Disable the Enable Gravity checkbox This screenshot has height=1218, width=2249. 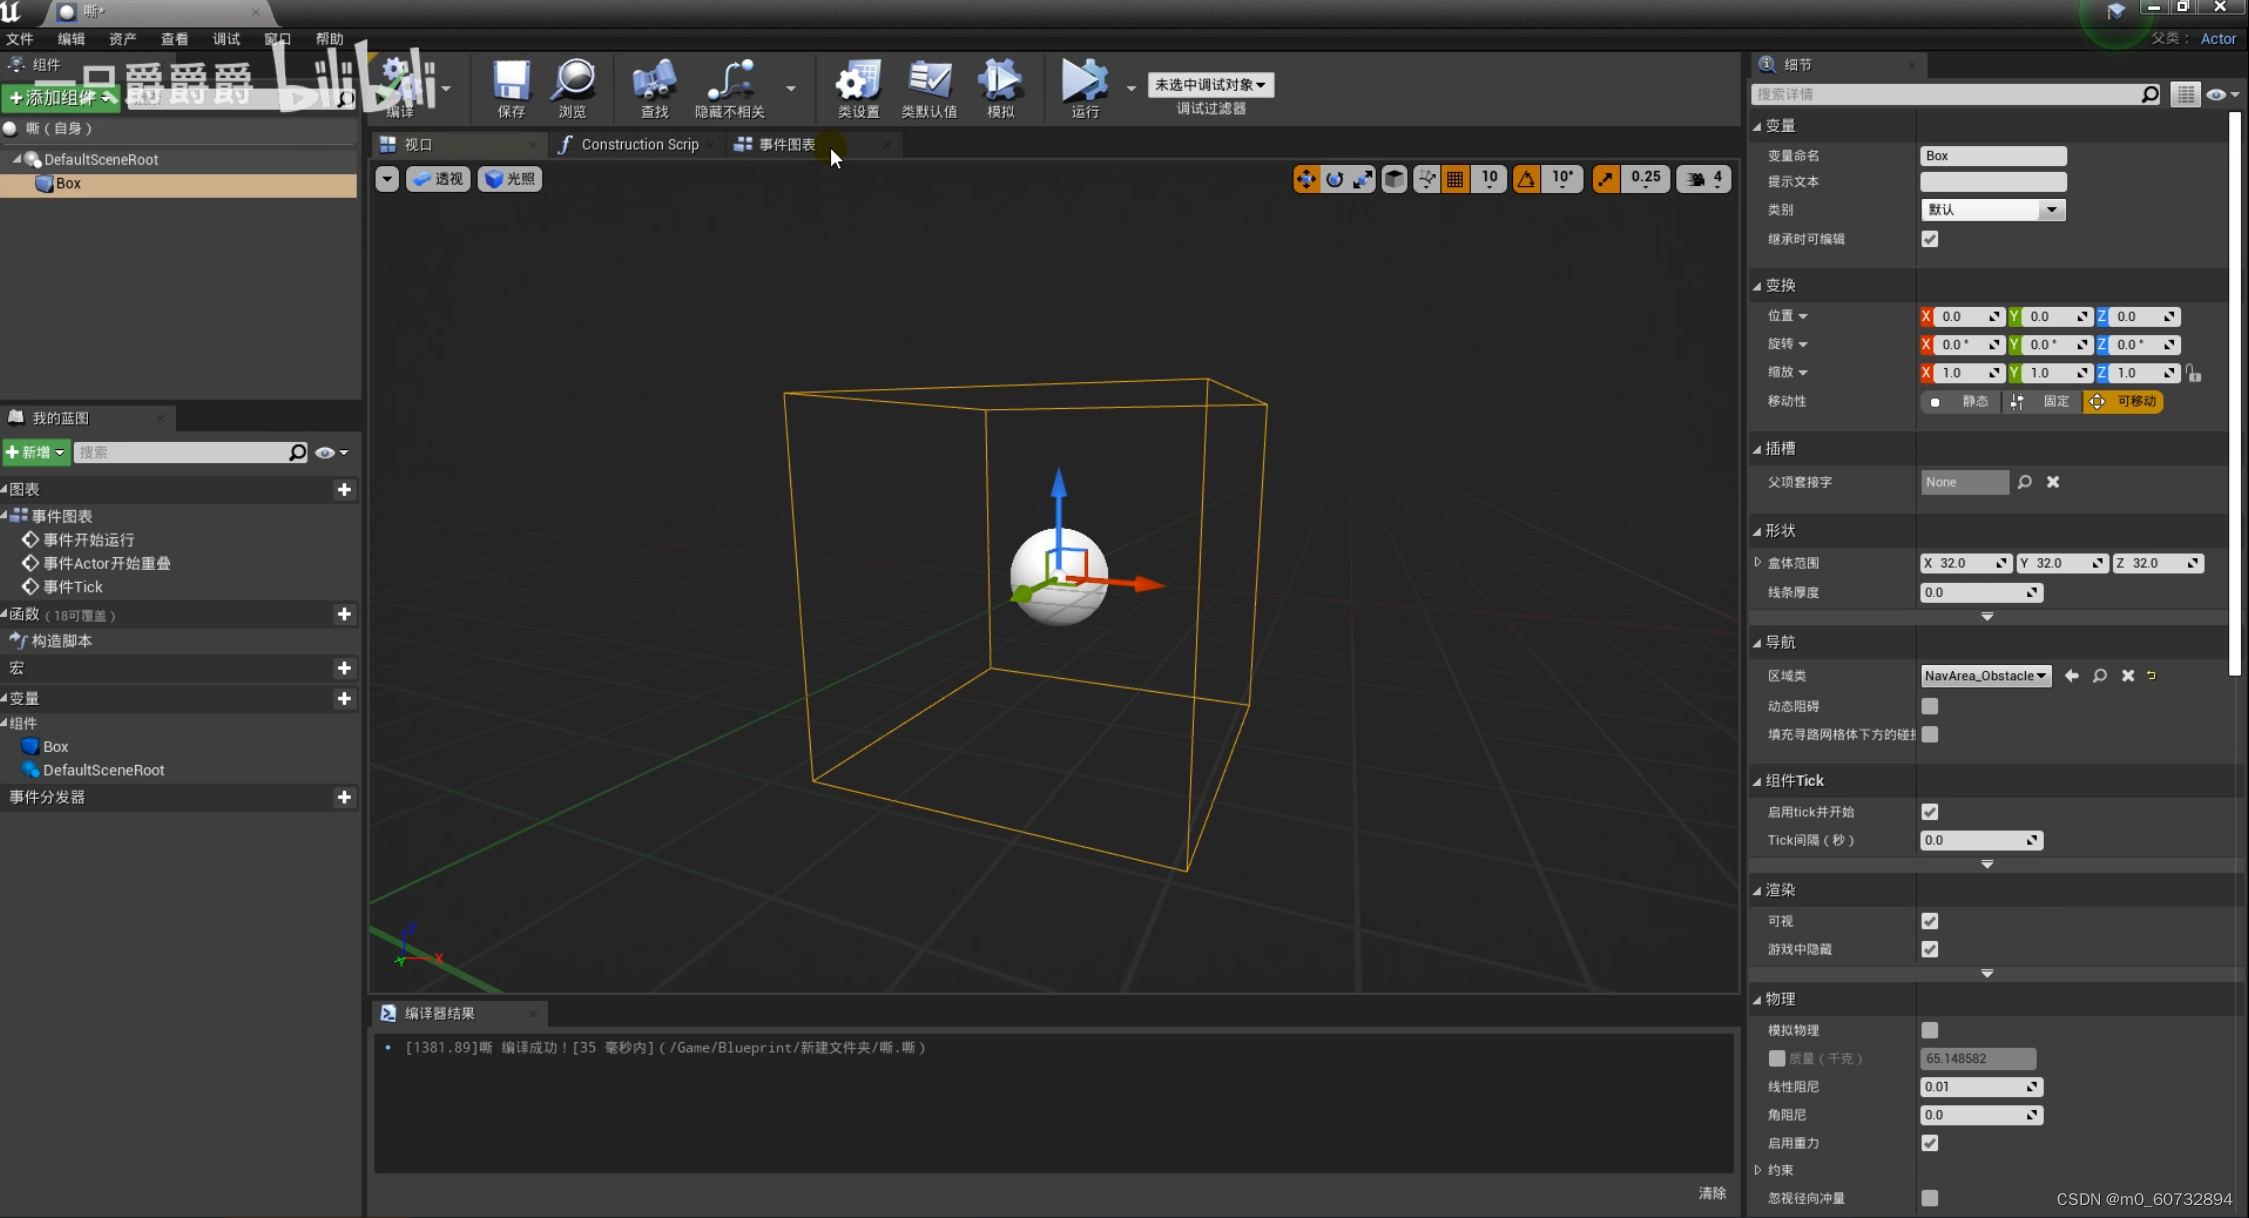[x=1929, y=1143]
